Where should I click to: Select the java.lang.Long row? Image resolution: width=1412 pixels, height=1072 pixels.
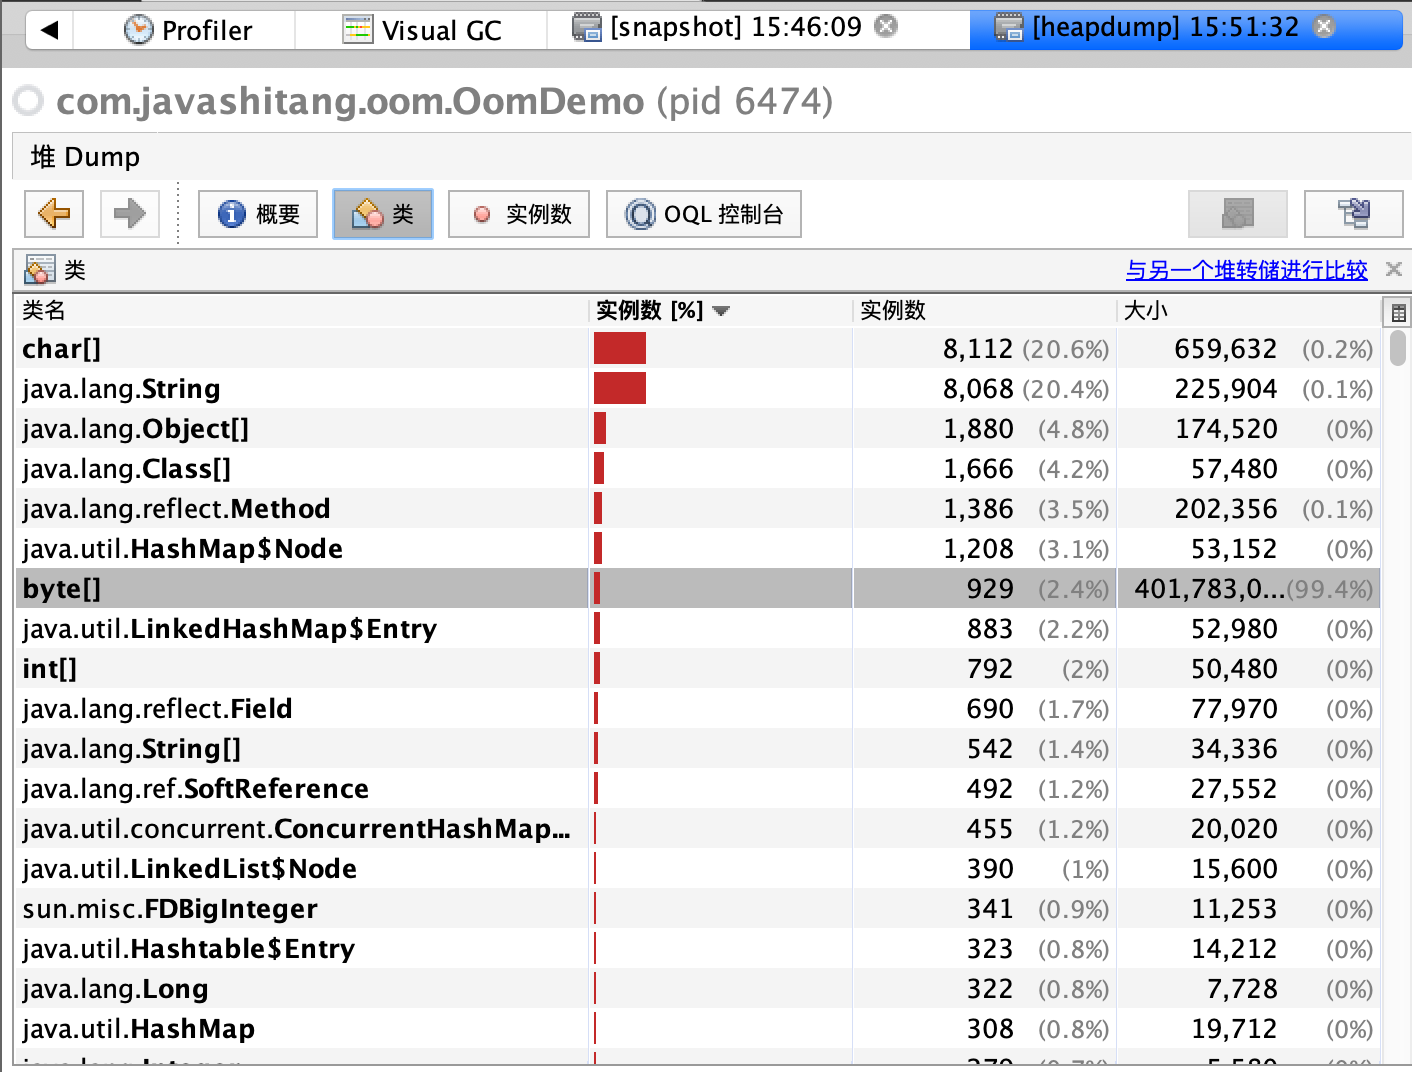tap(698, 988)
